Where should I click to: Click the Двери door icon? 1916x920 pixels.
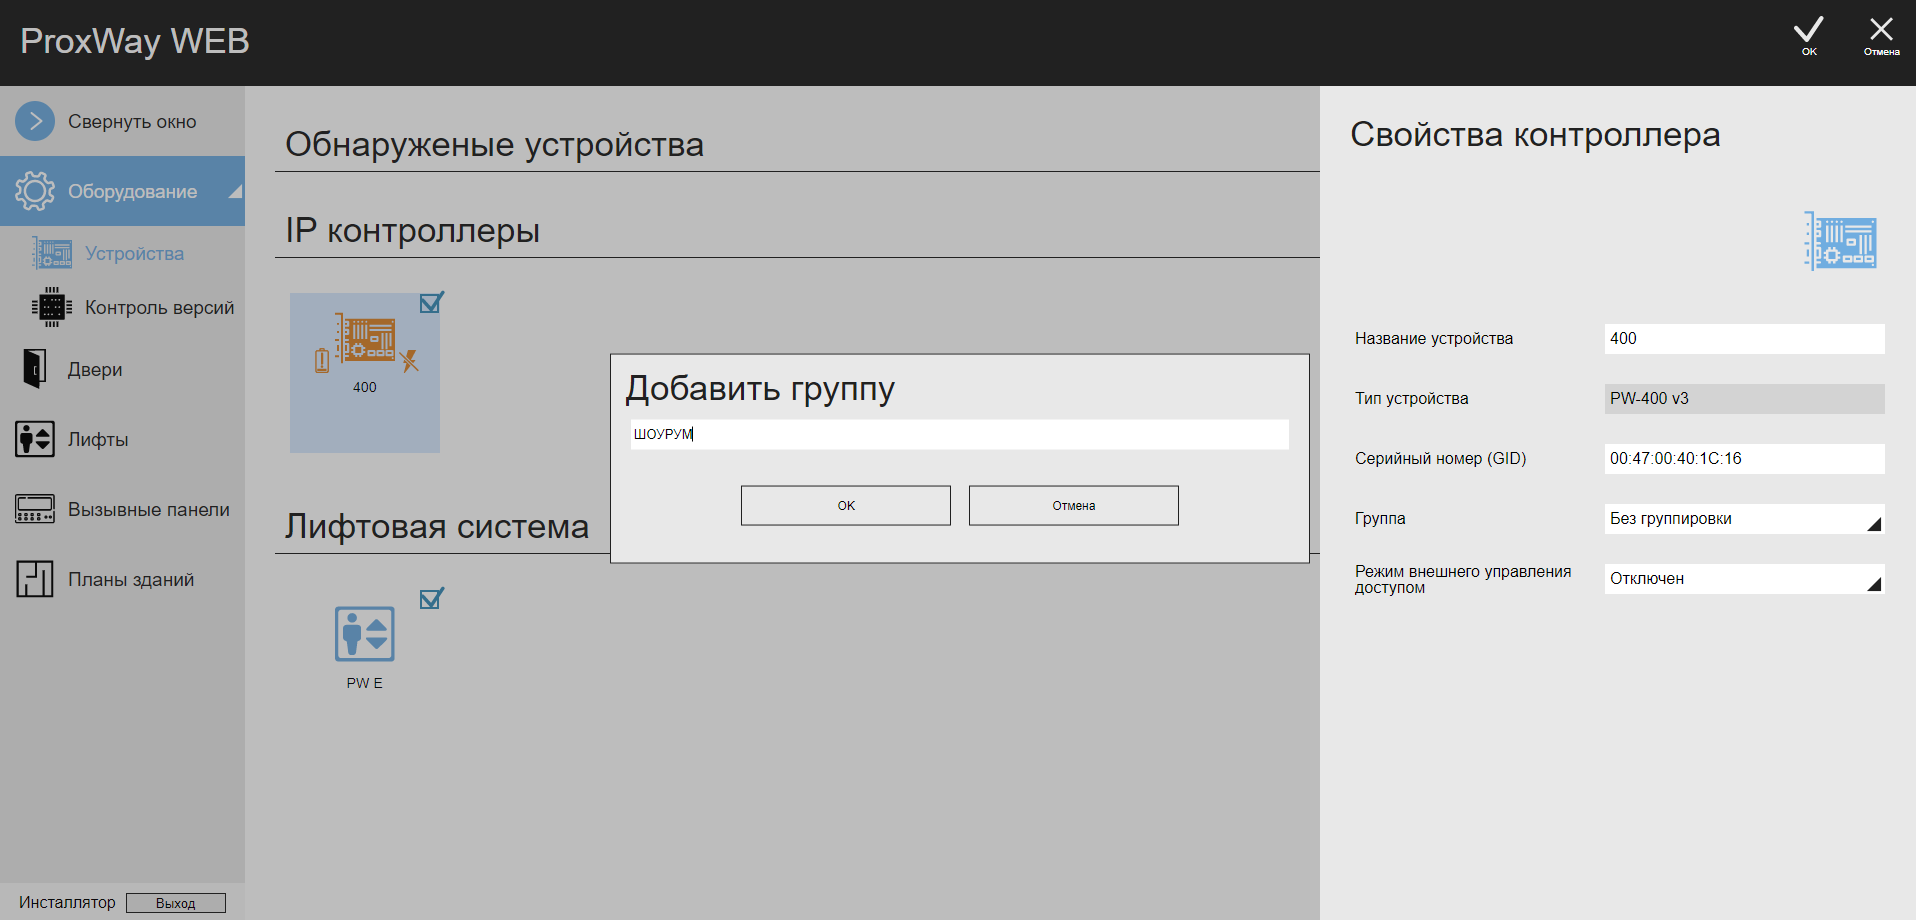coord(35,369)
